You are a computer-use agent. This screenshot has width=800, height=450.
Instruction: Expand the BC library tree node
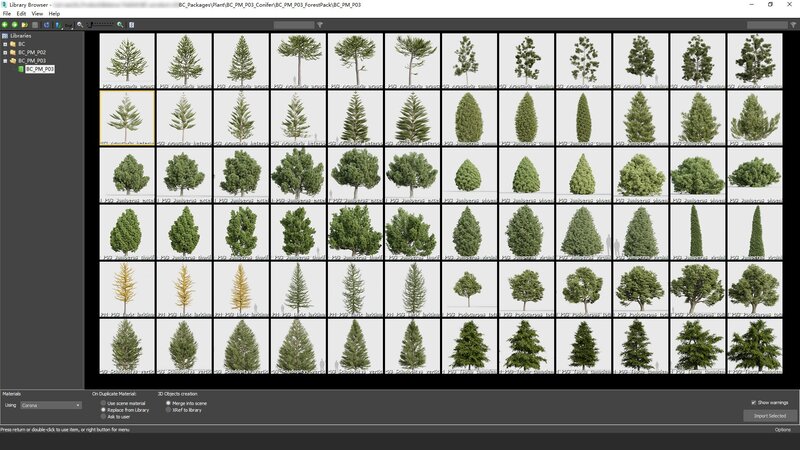click(x=5, y=44)
